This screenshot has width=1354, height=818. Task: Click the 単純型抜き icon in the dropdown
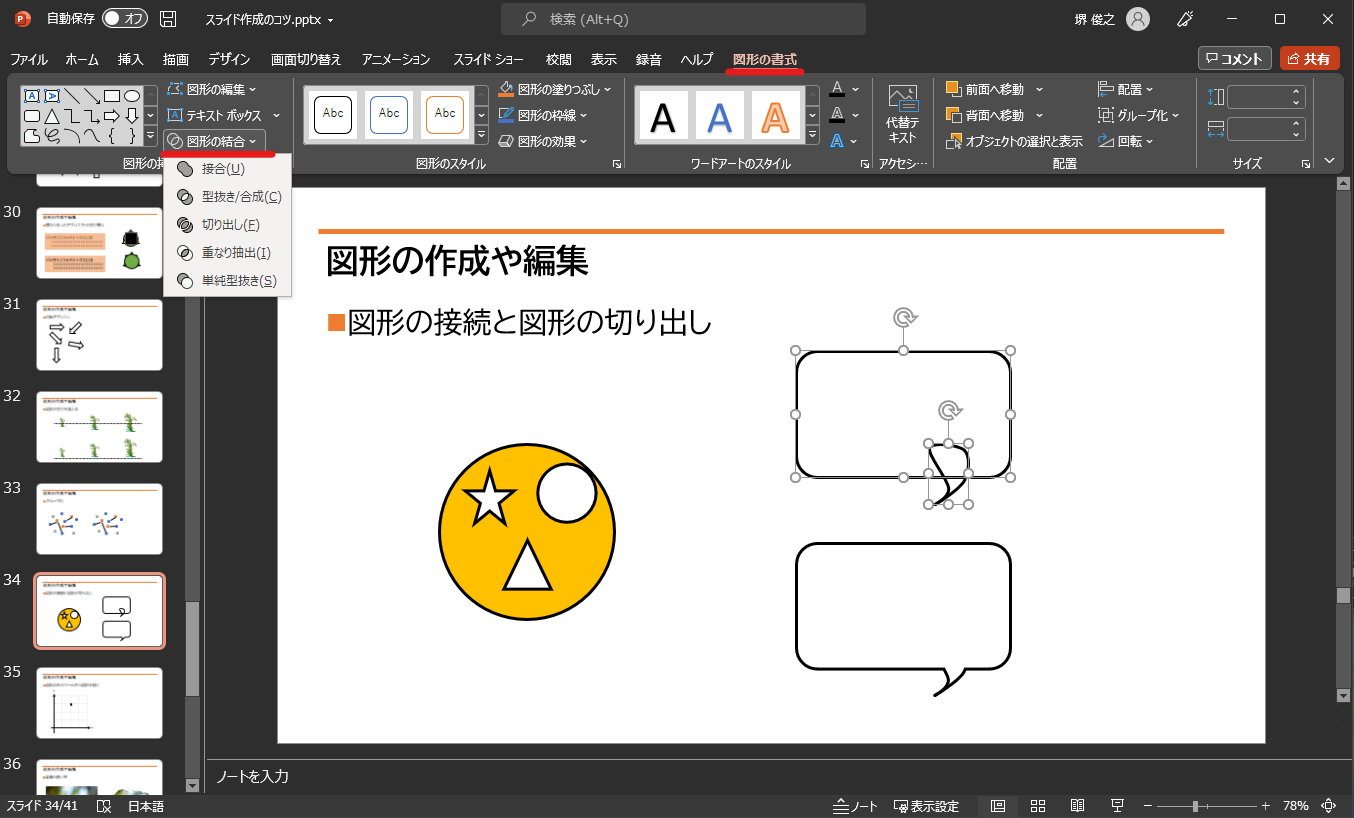(185, 280)
